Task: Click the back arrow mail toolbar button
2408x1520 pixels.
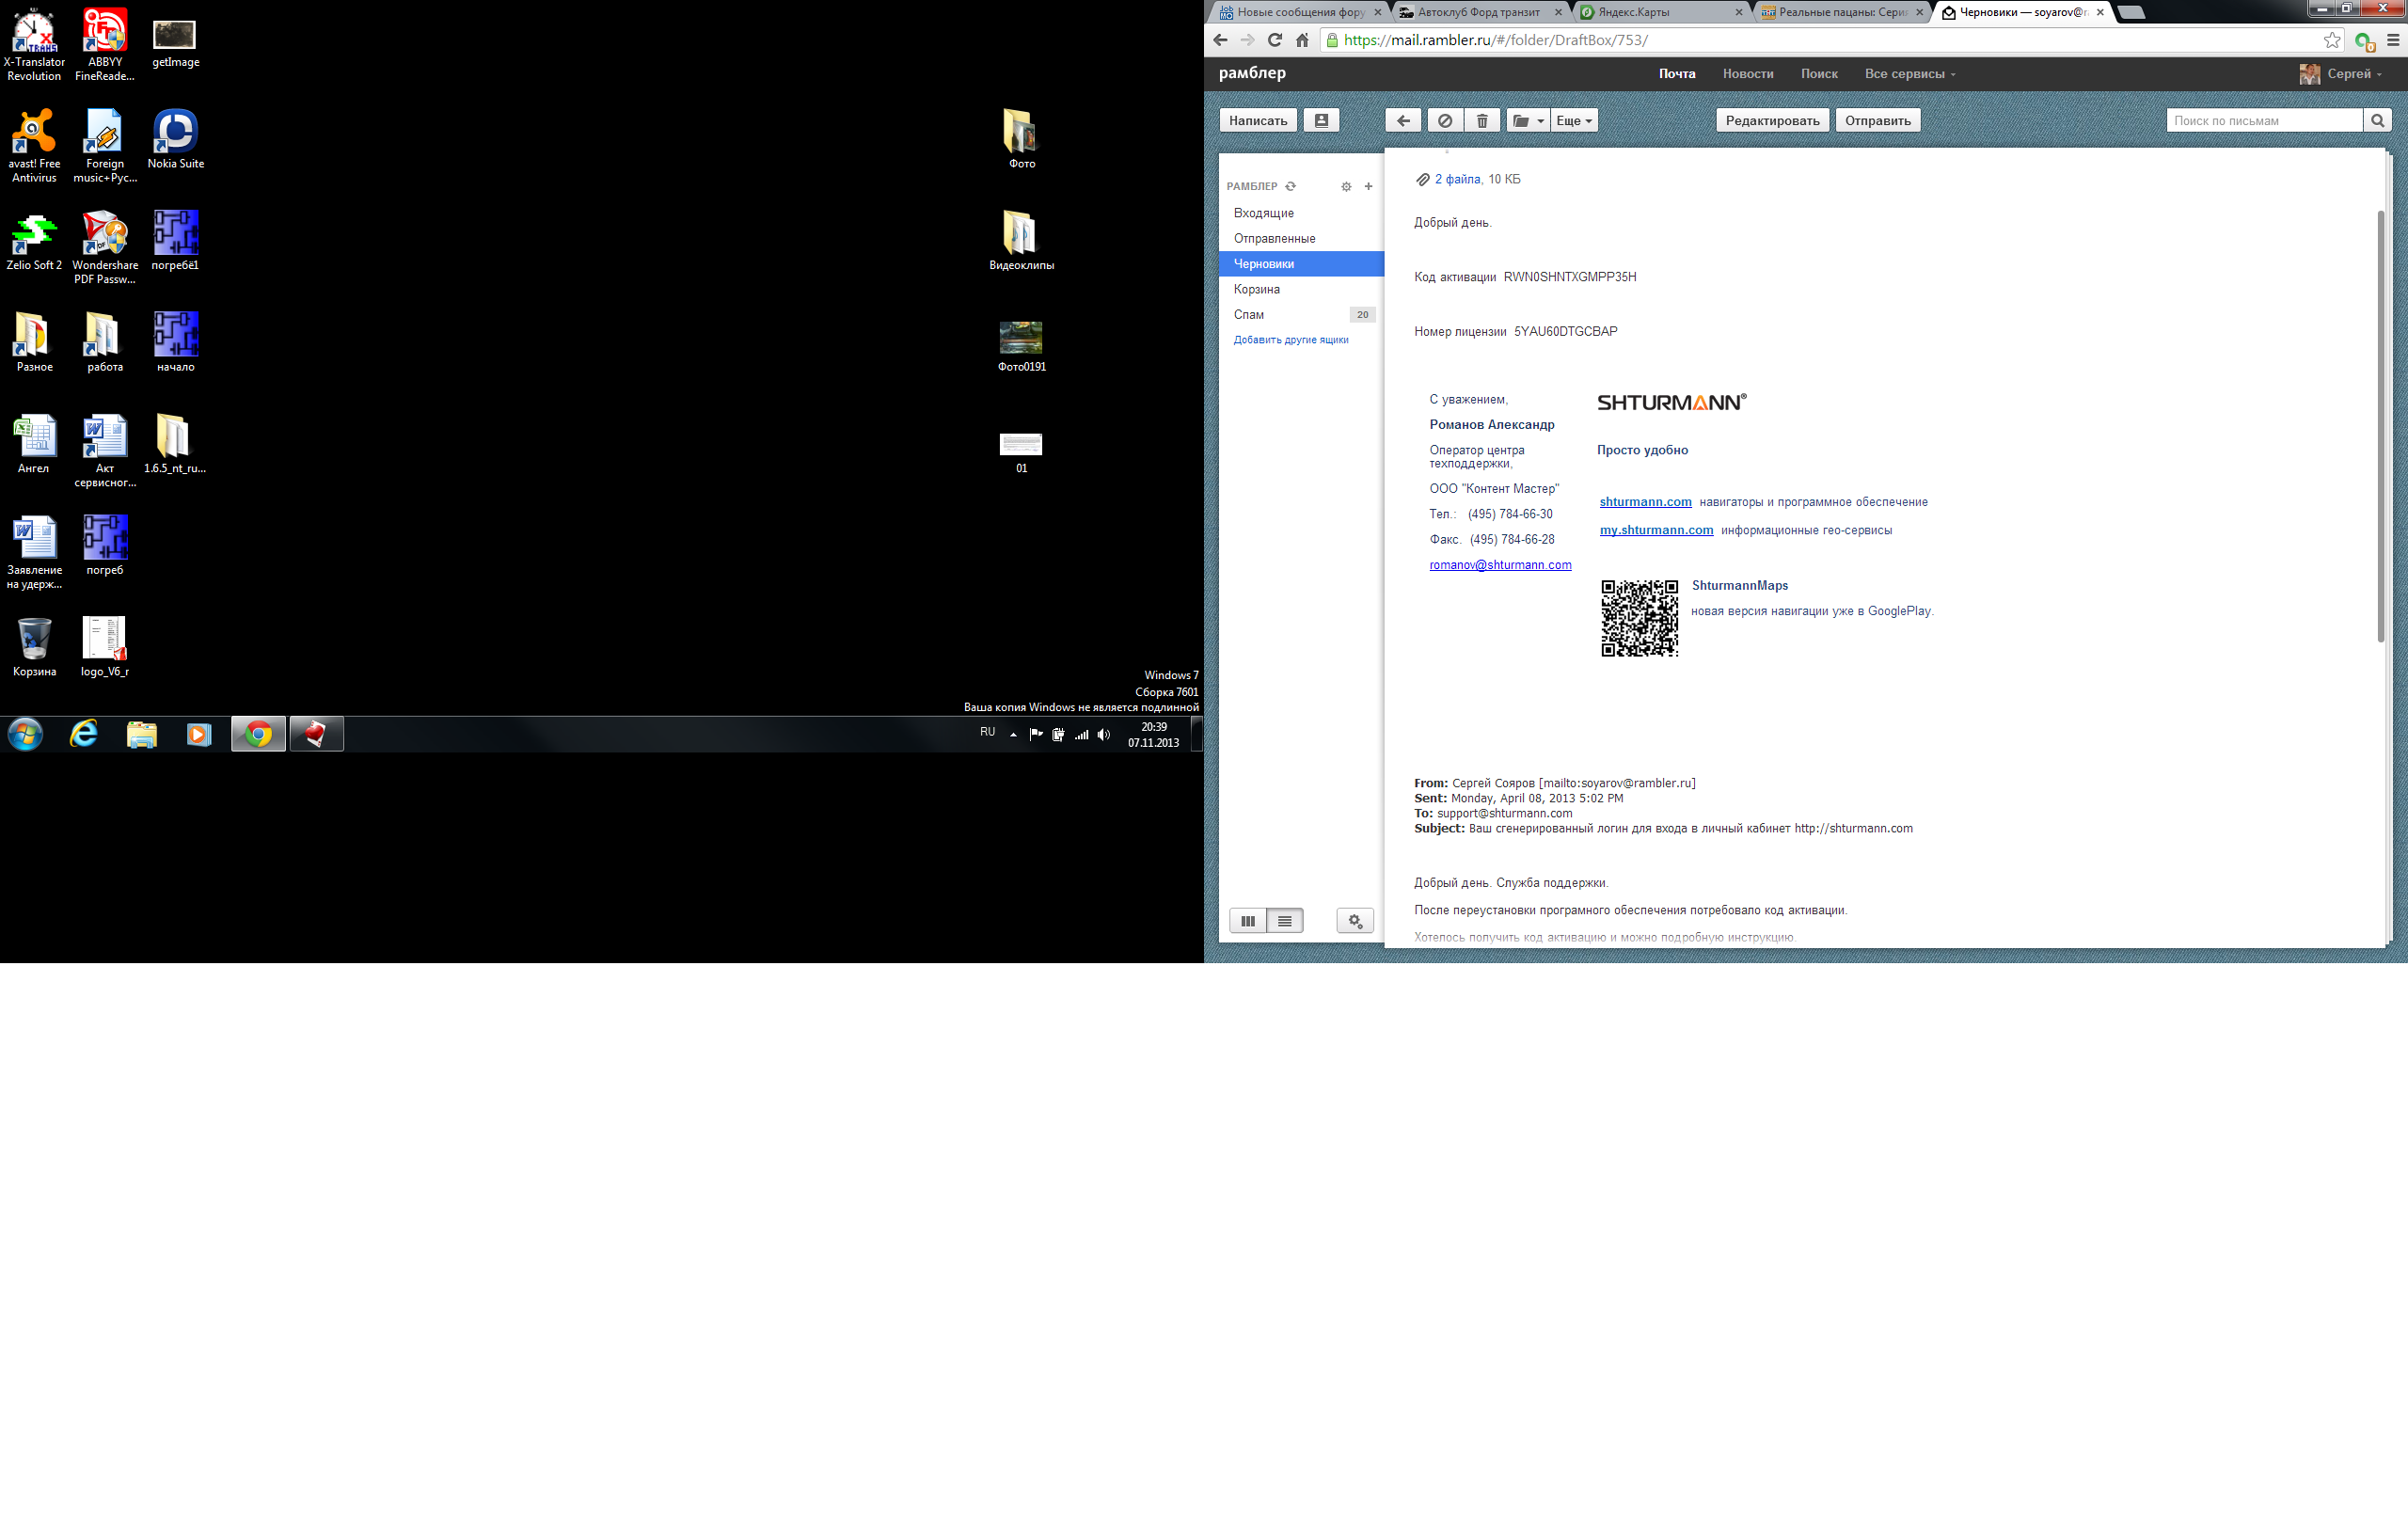Action: tap(1403, 120)
